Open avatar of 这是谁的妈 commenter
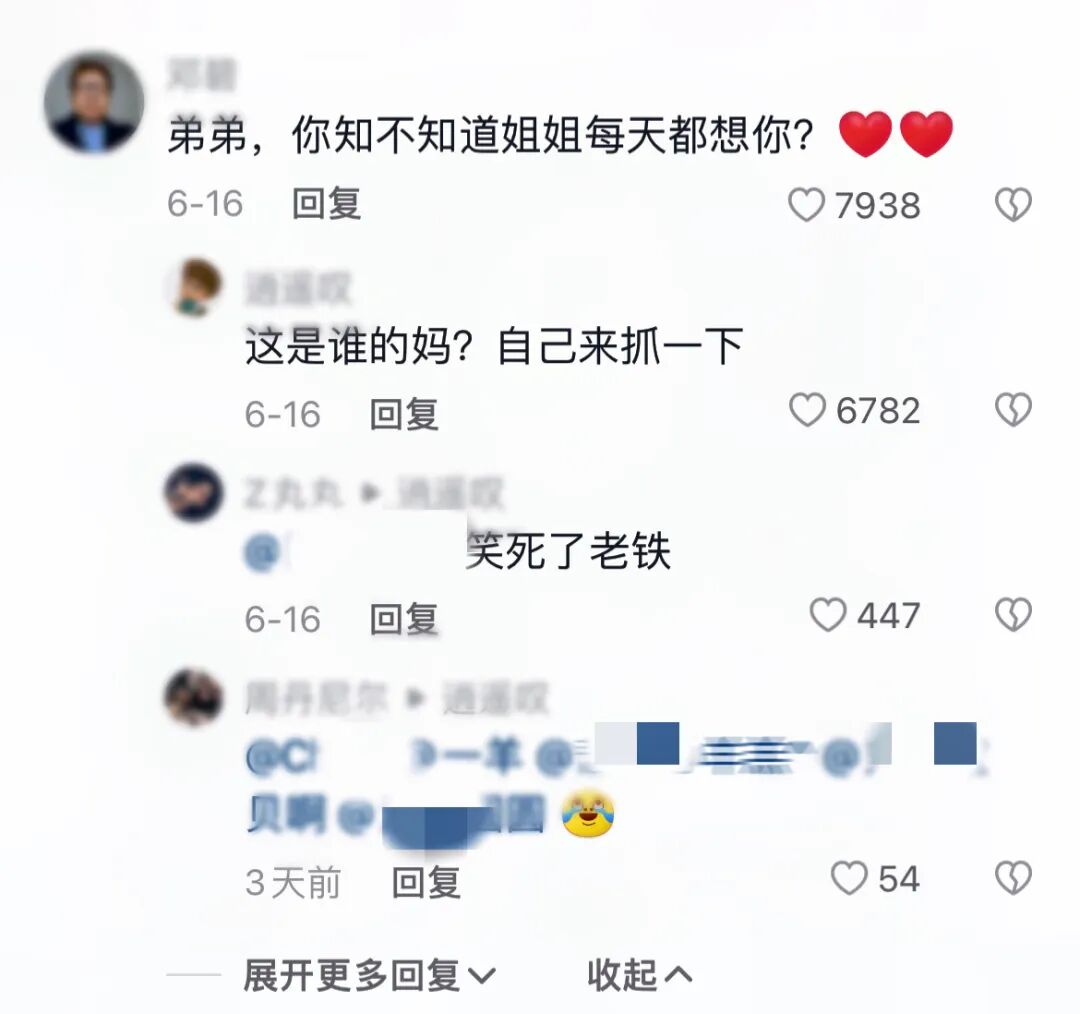 (x=194, y=287)
